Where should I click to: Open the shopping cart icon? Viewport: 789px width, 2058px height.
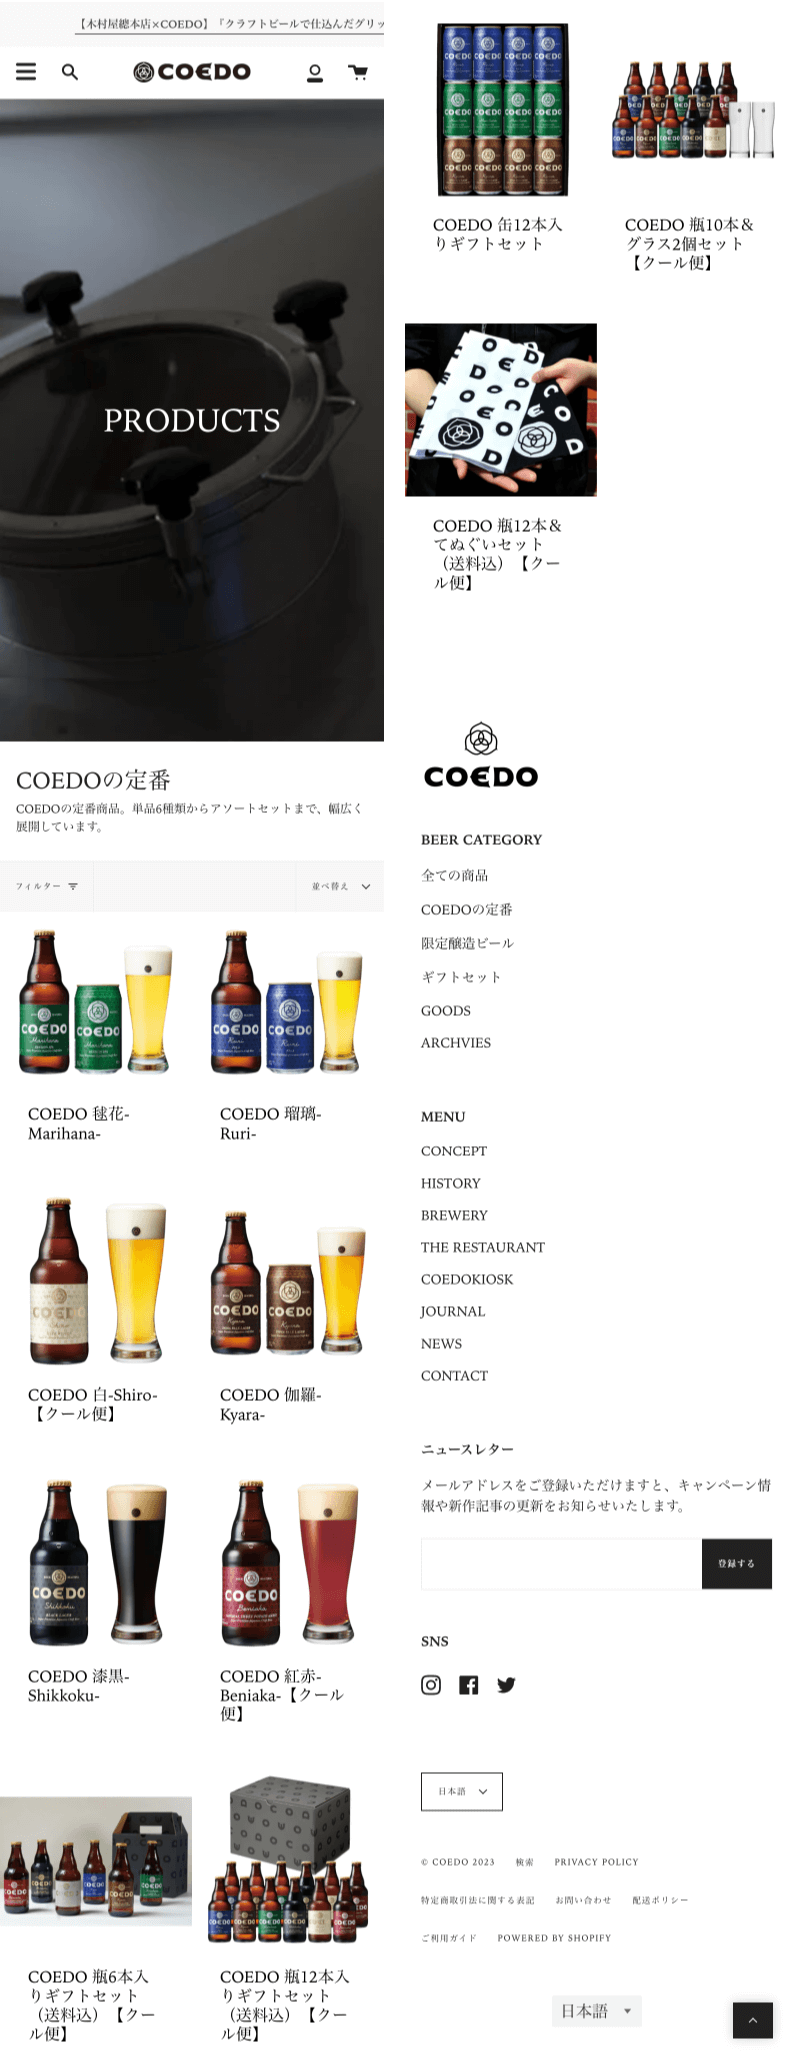point(358,72)
